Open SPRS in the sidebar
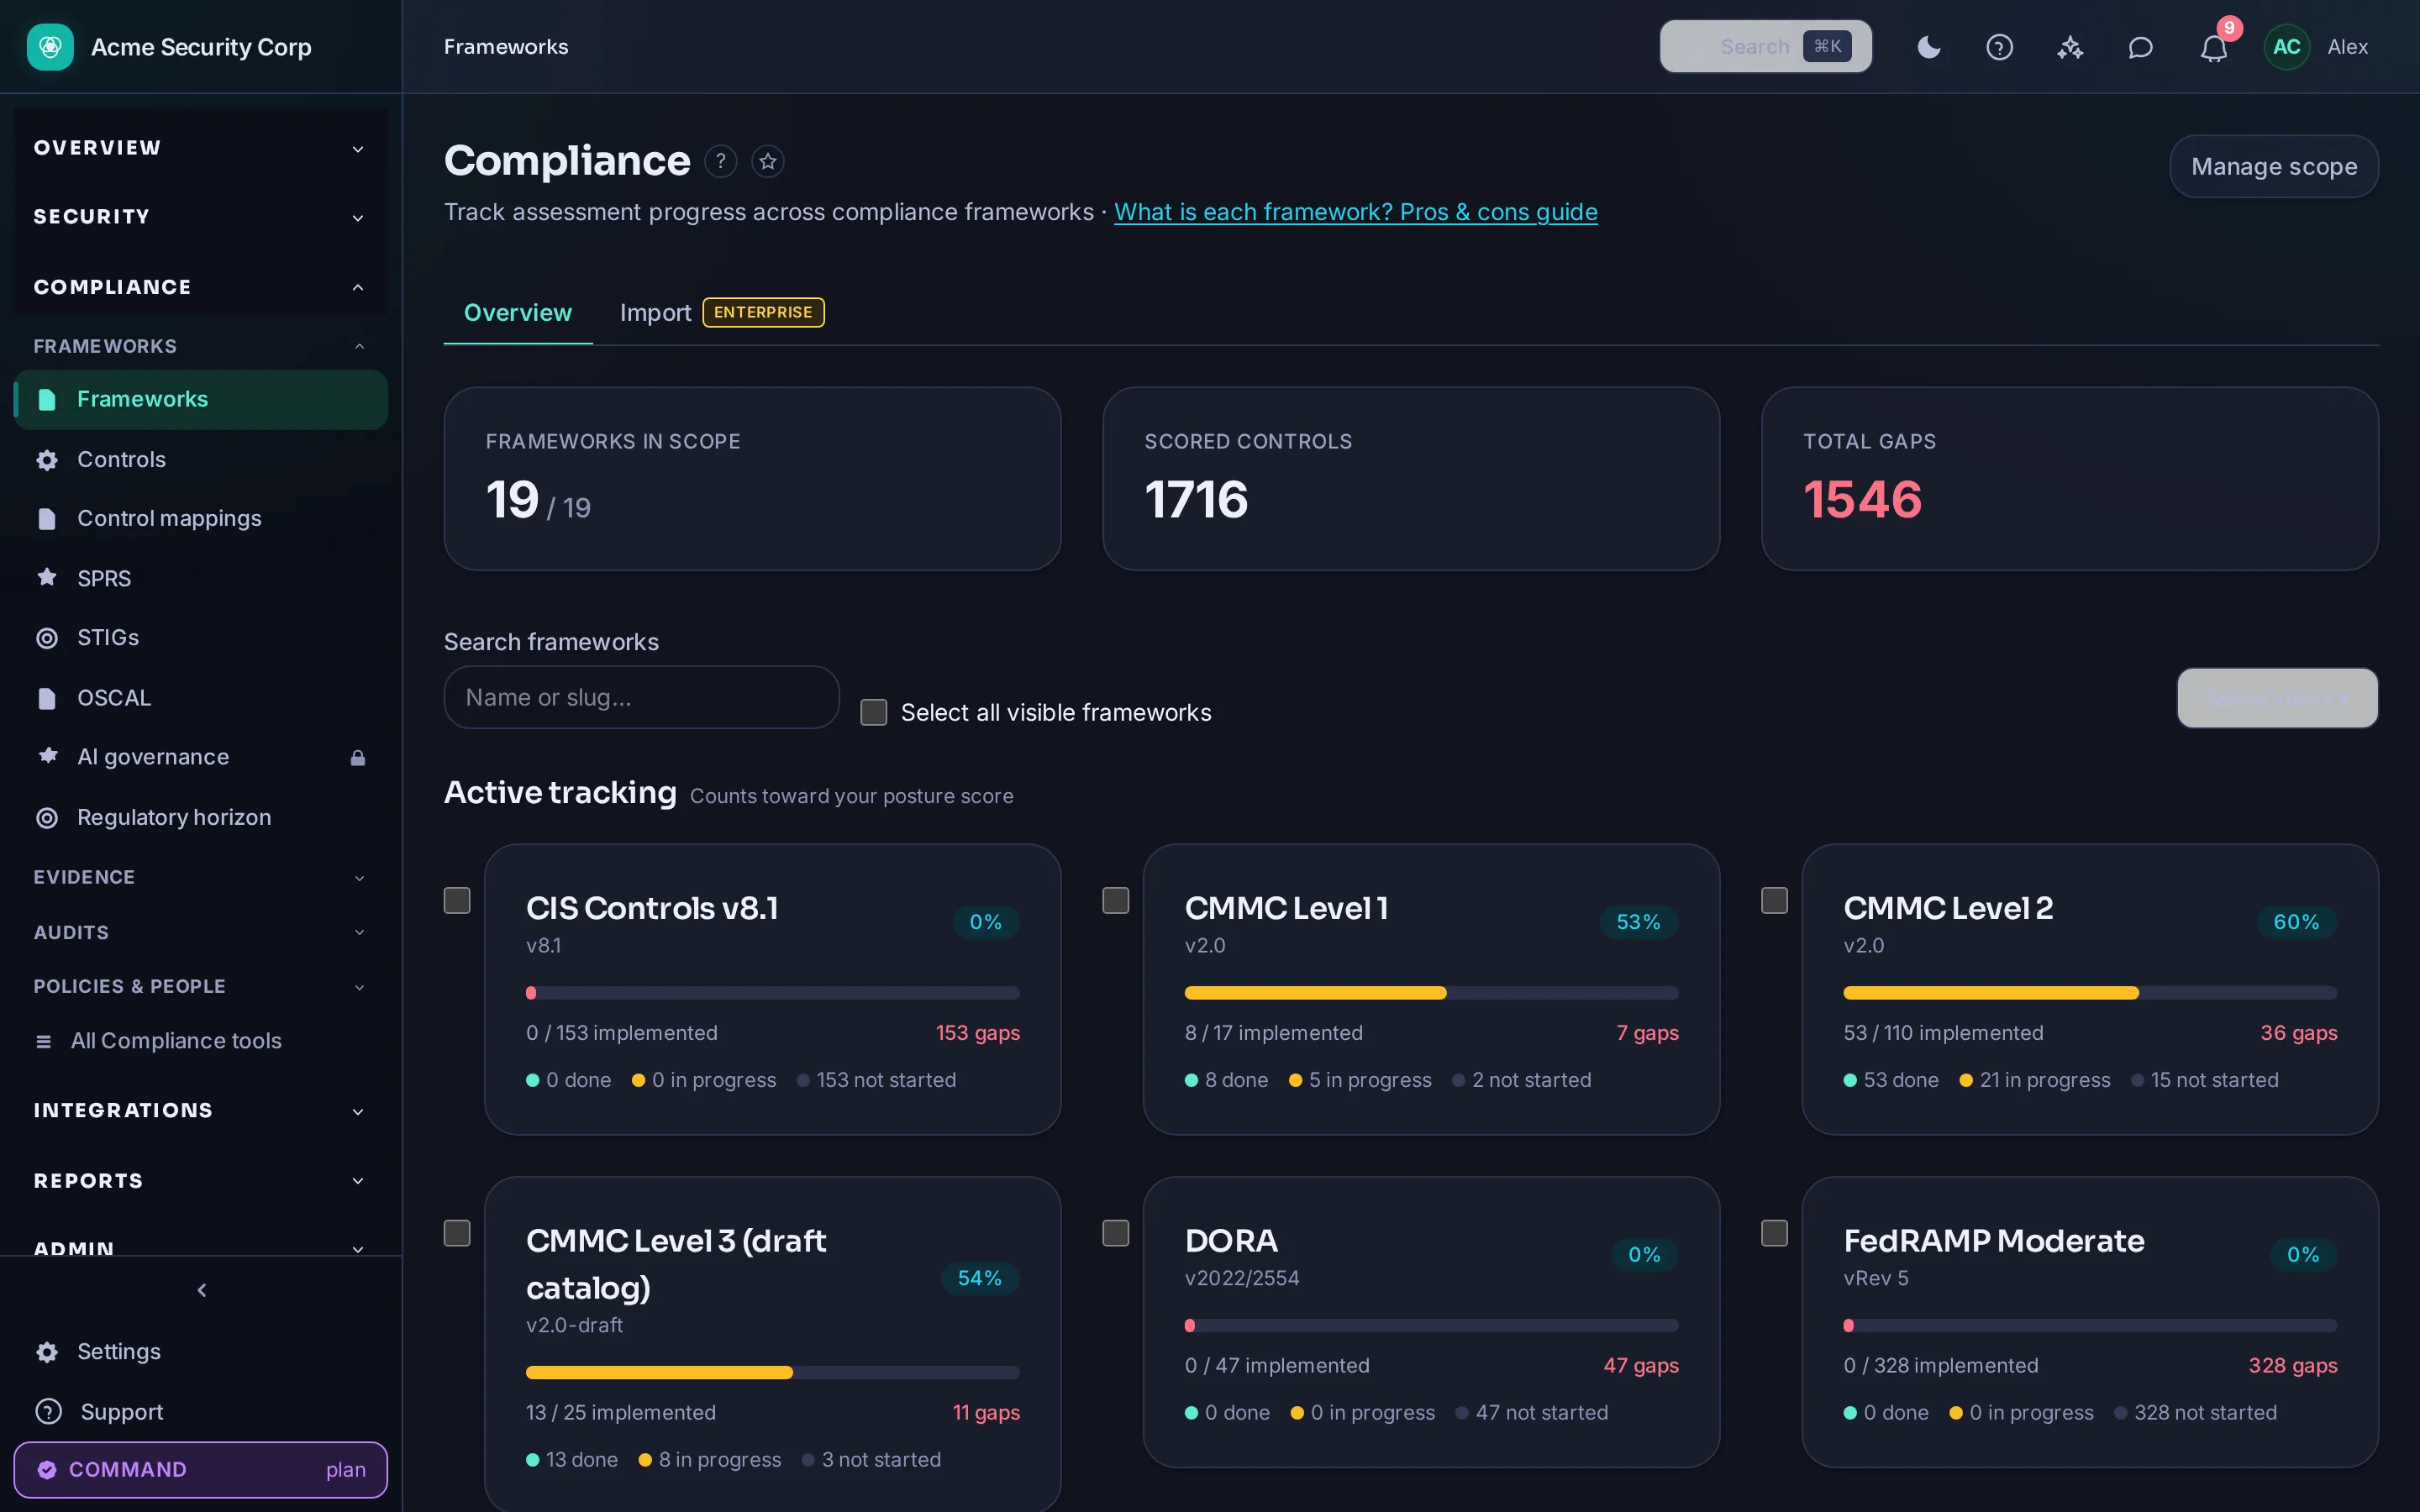Image resolution: width=2420 pixels, height=1512 pixels. click(201, 578)
